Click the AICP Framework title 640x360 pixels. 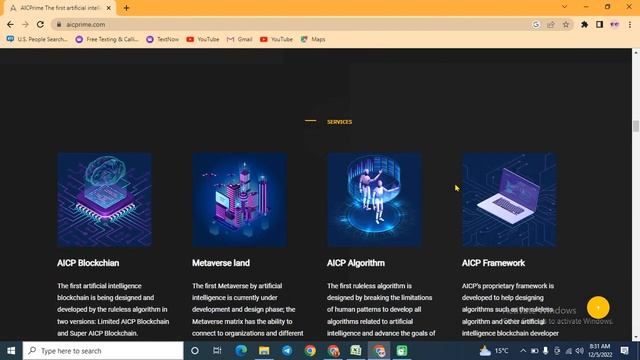click(493, 263)
